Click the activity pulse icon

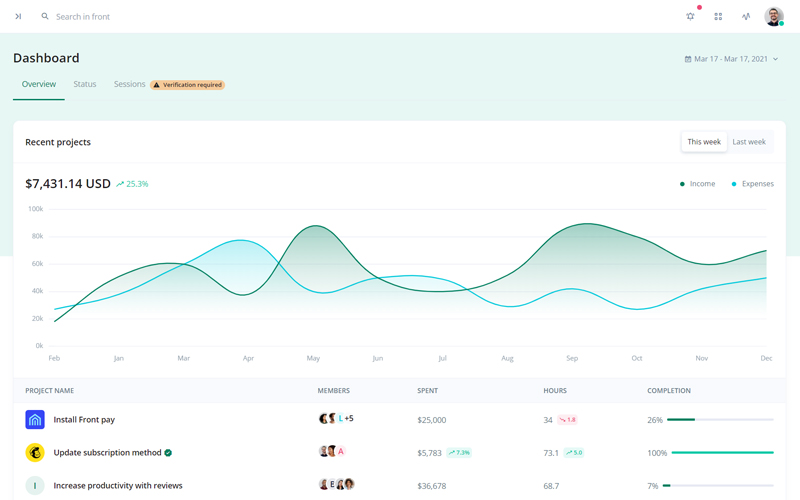click(746, 17)
